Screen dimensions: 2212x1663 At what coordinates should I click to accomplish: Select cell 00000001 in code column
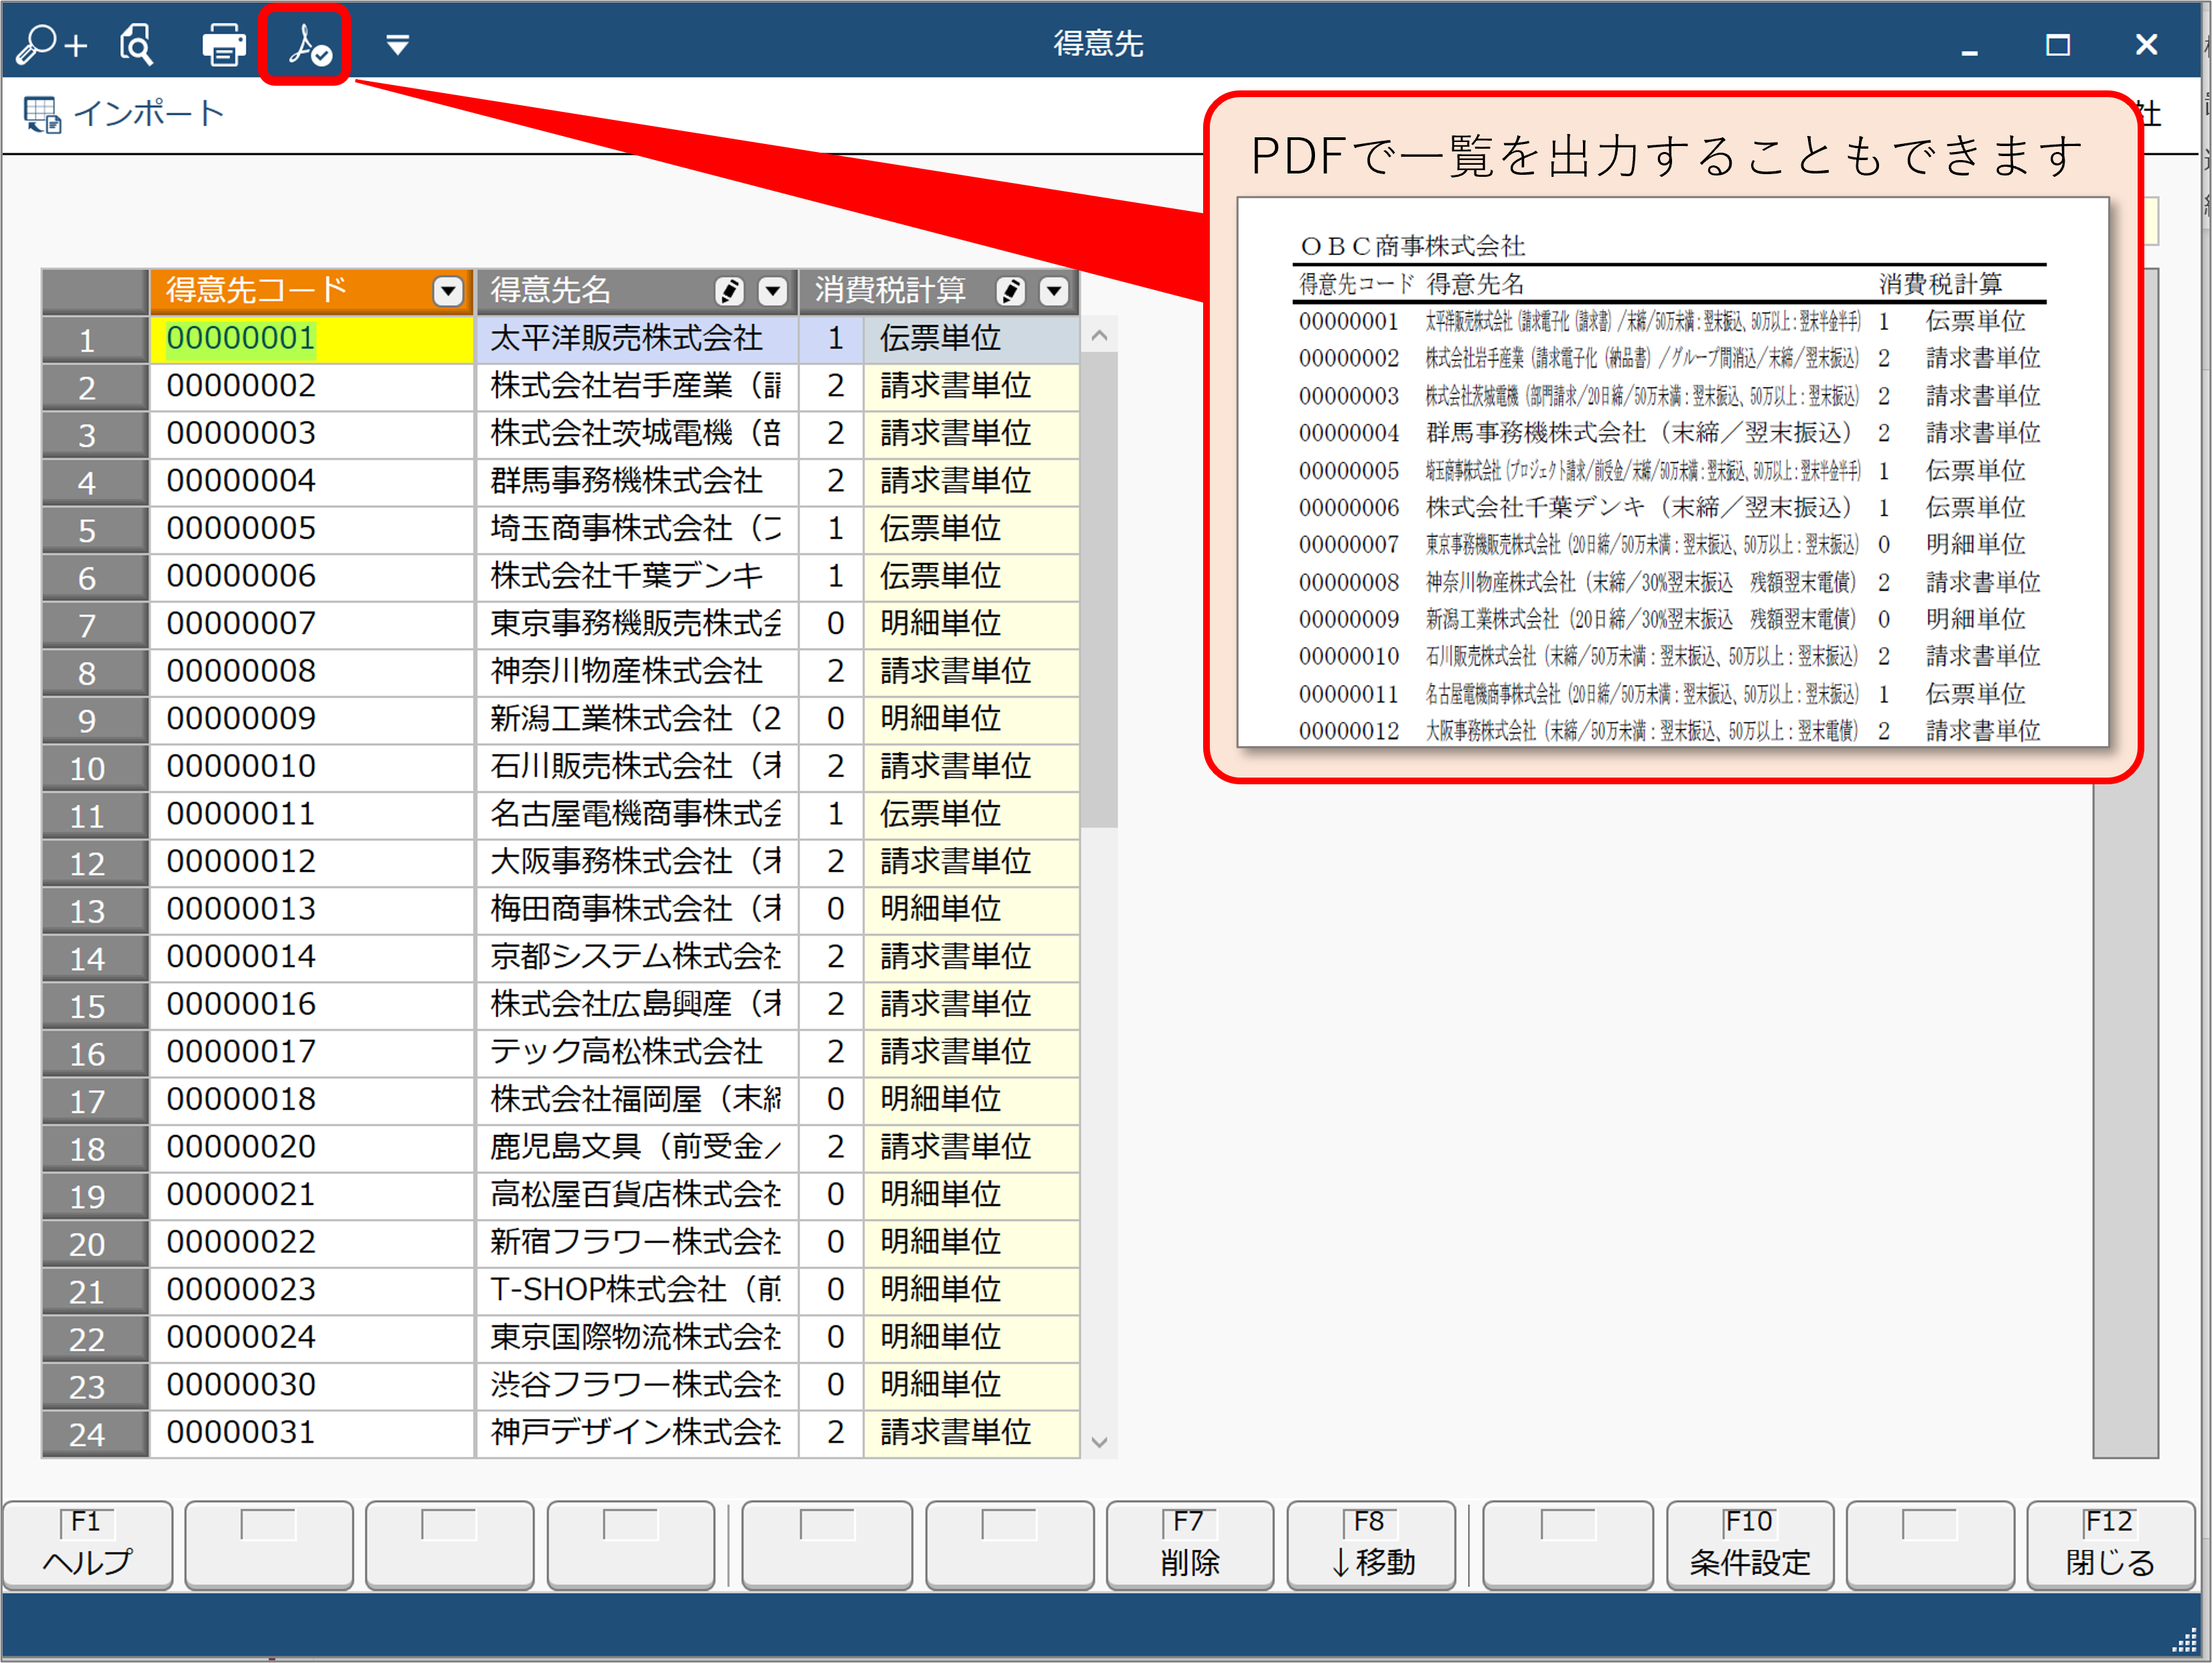click(x=311, y=339)
